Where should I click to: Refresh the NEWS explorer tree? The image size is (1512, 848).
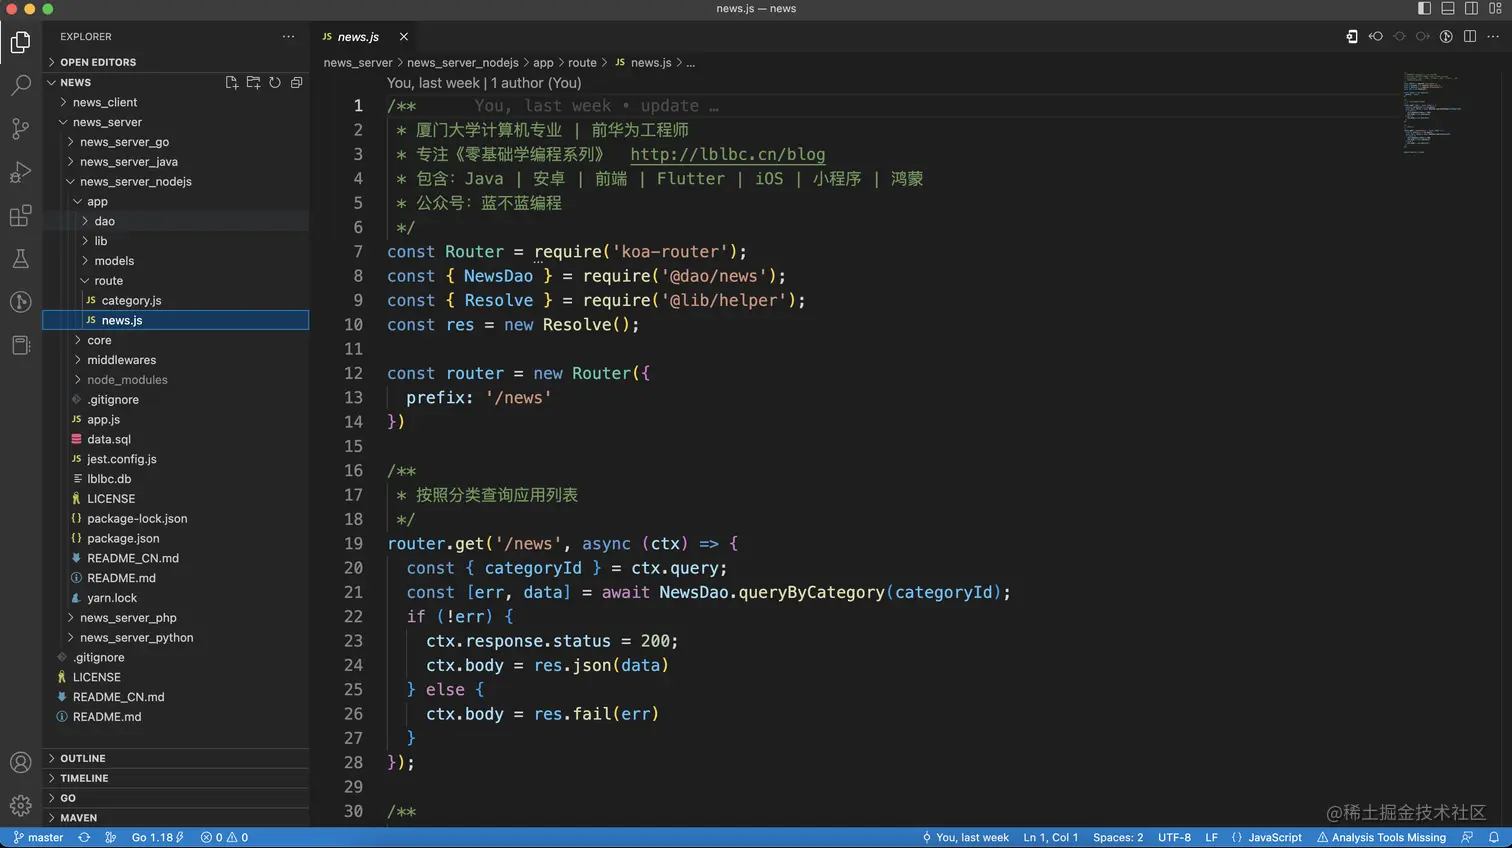click(x=275, y=83)
